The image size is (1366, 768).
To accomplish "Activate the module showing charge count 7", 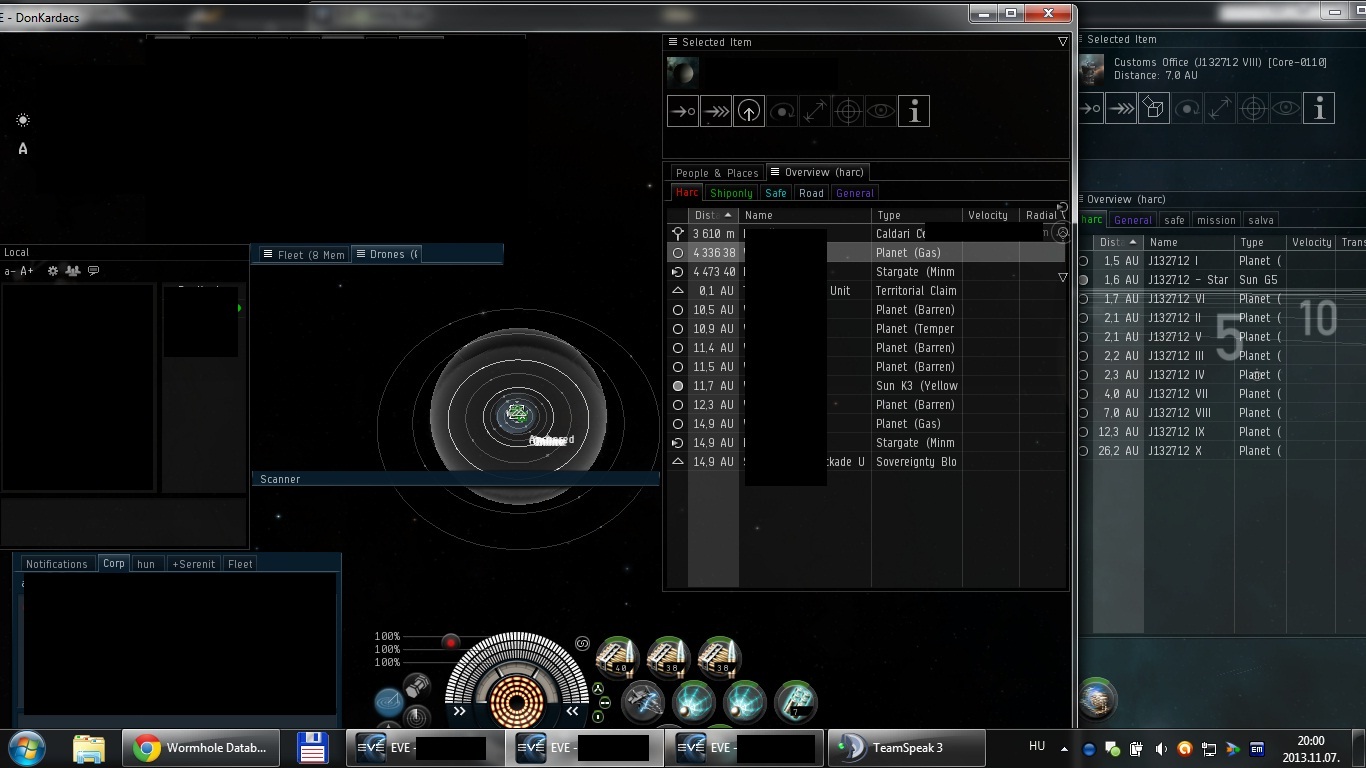I will pos(796,701).
